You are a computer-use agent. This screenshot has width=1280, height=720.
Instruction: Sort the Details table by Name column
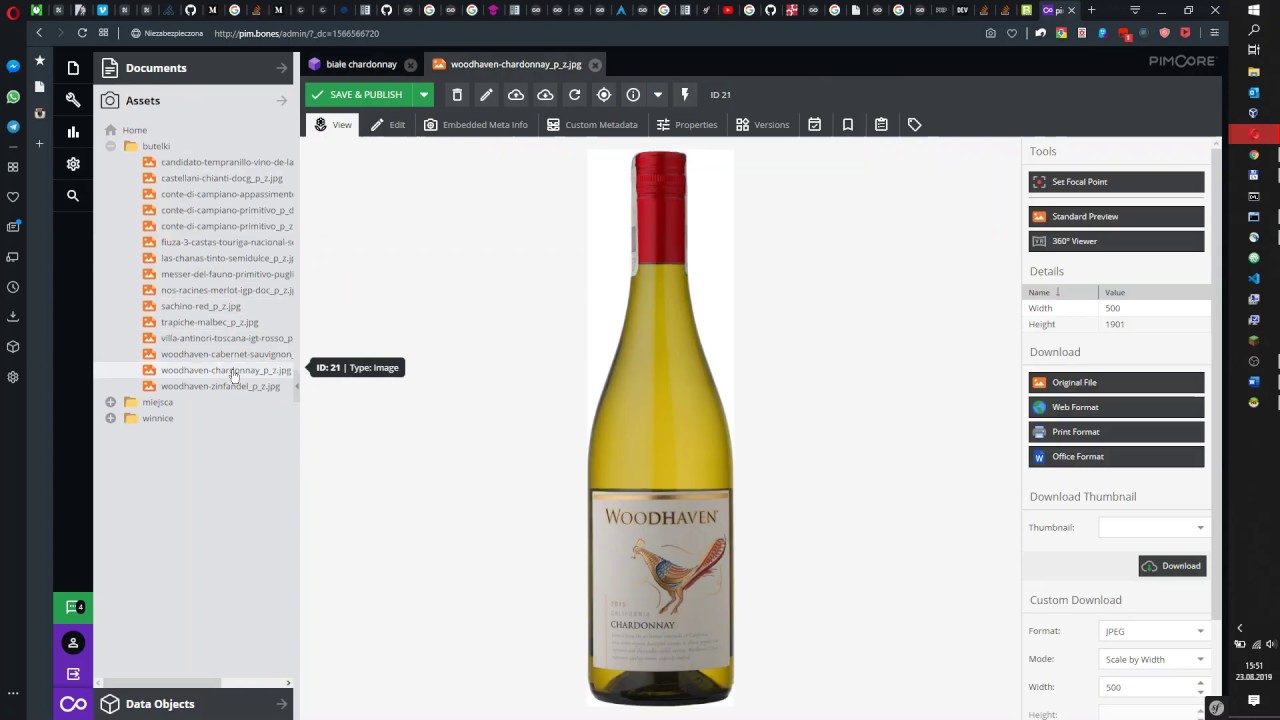[1059, 292]
